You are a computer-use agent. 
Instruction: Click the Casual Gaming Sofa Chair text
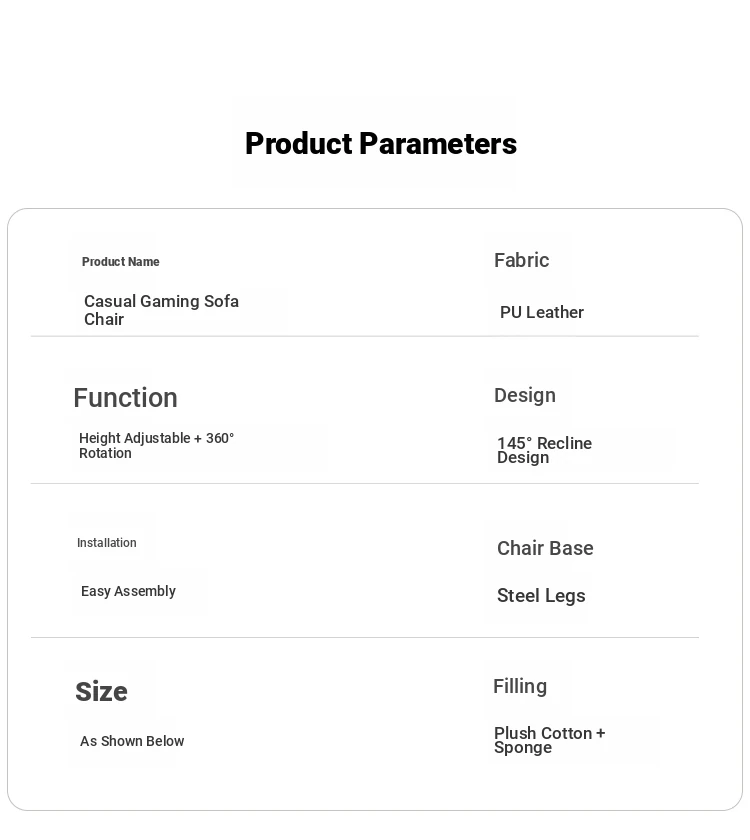[161, 310]
